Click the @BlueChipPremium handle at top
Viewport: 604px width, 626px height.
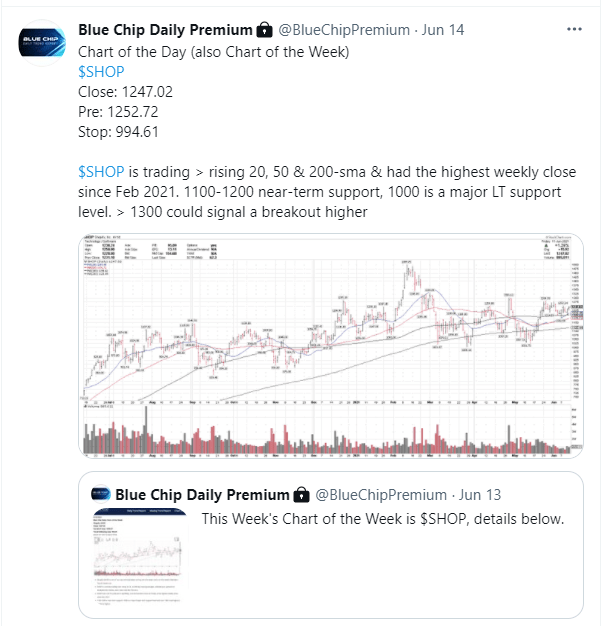[344, 30]
